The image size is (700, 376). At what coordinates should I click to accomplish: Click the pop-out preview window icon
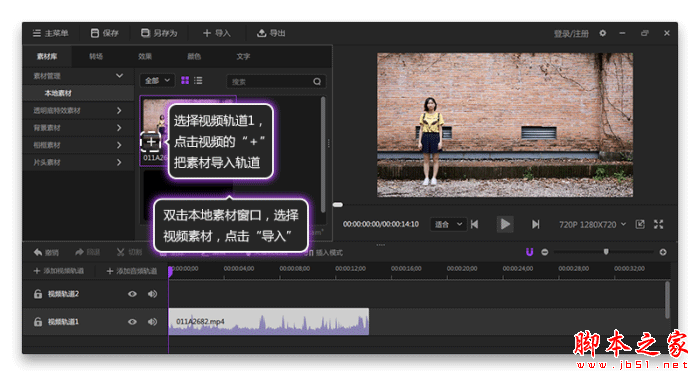click(640, 224)
